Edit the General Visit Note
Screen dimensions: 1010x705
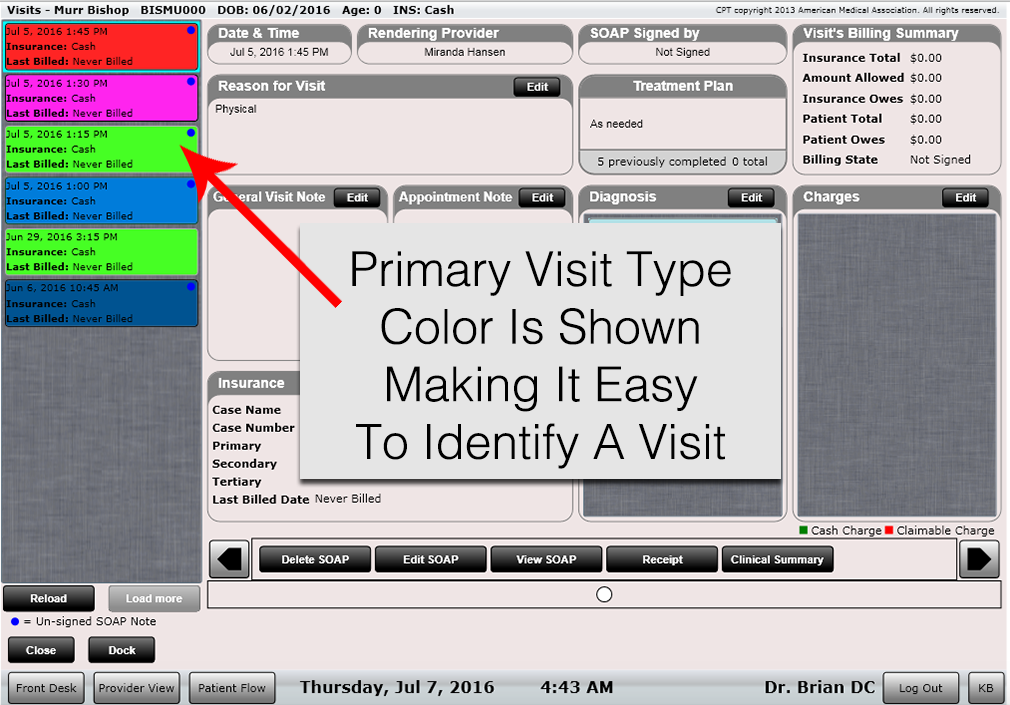click(357, 197)
